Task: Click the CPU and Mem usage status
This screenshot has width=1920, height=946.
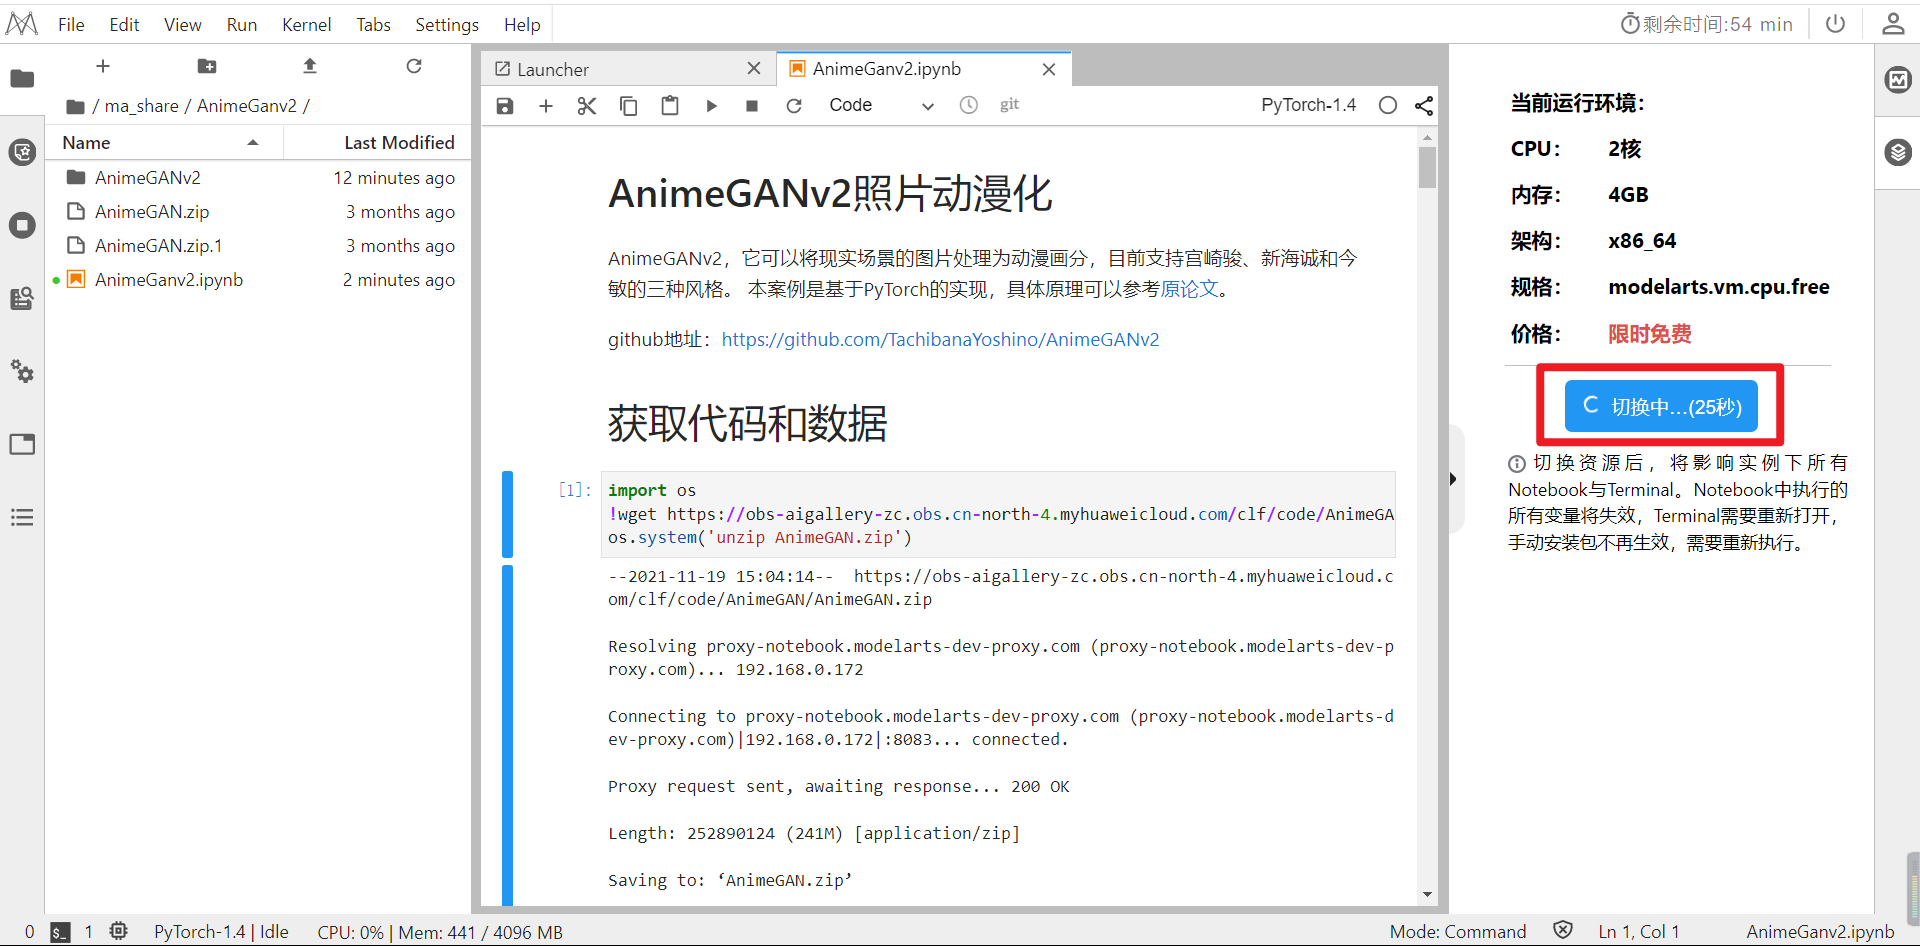Action: point(440,932)
